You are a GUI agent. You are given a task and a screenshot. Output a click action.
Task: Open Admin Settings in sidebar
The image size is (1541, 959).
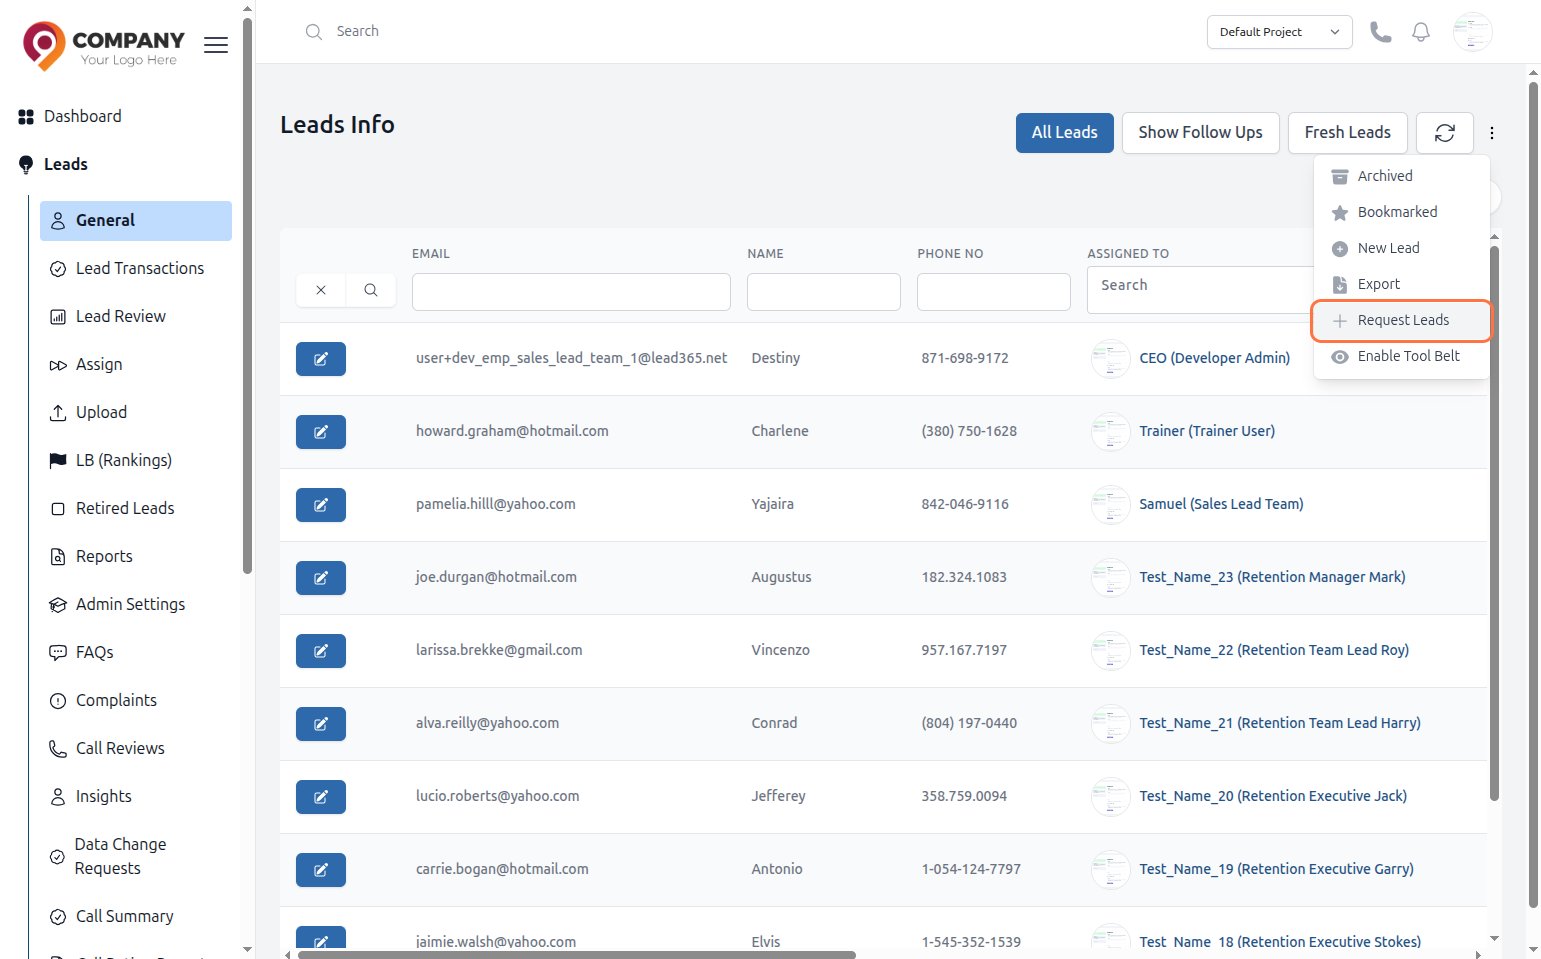pos(136,604)
